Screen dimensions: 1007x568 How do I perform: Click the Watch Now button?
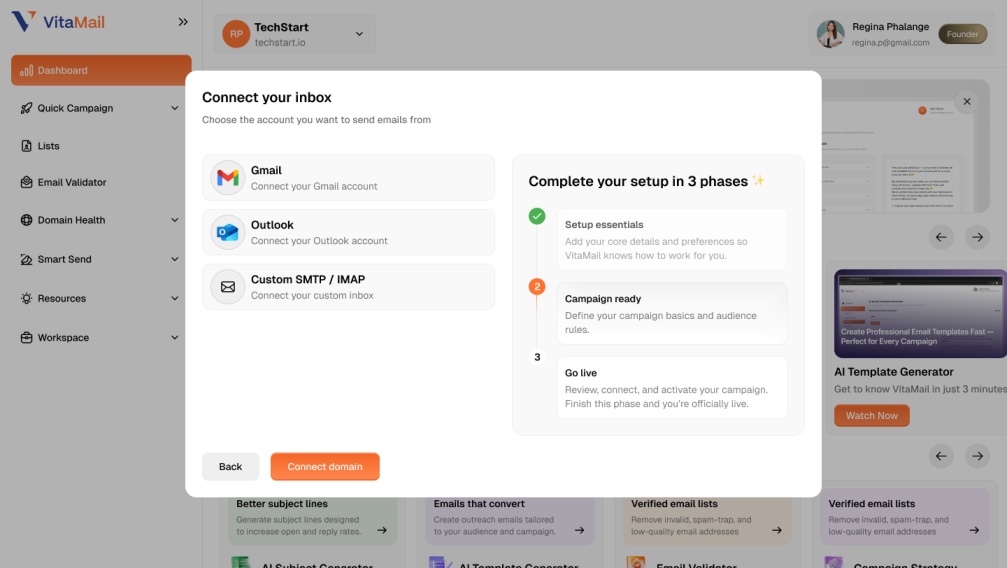pyautogui.click(x=871, y=416)
